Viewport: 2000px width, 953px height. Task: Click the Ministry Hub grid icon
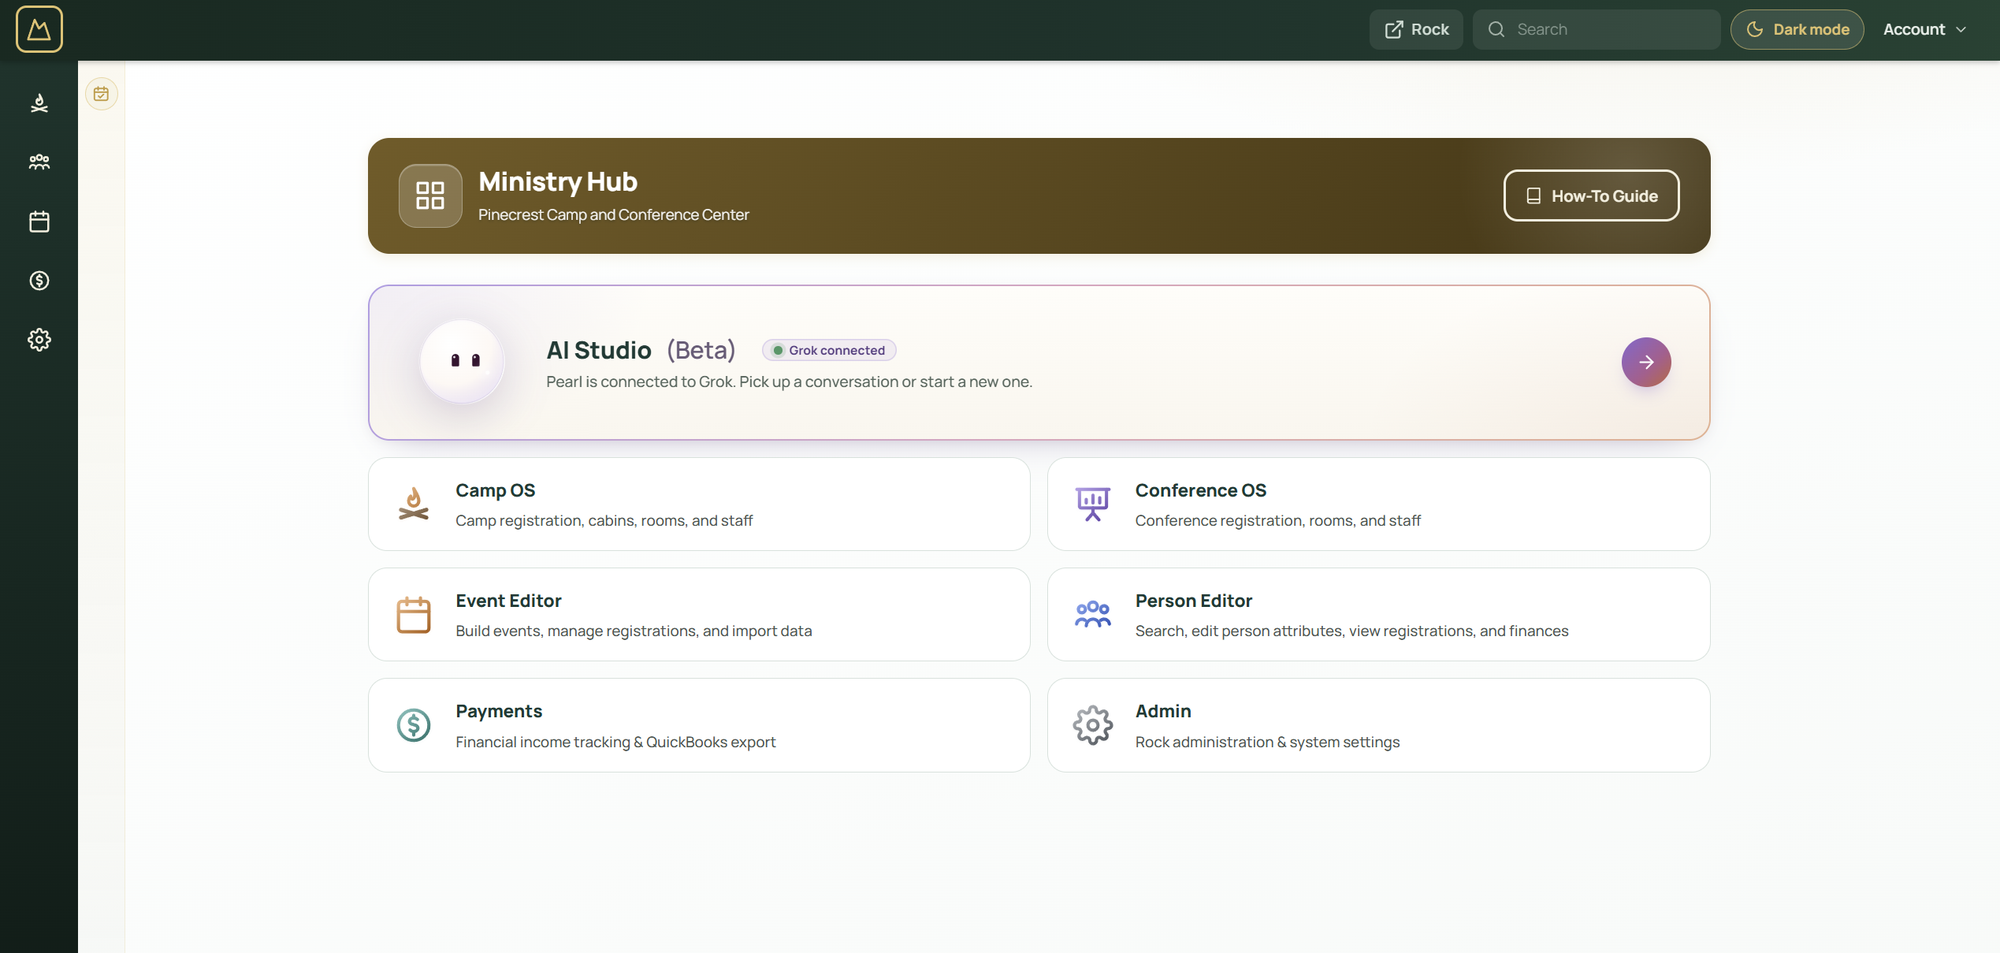[430, 196]
